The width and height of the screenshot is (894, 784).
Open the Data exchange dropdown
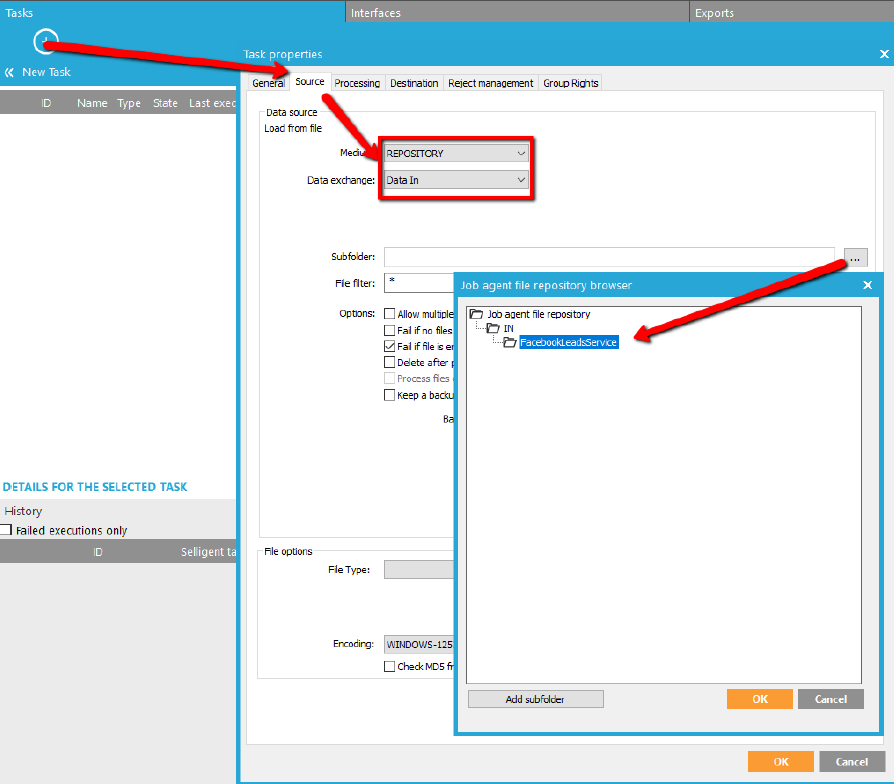coord(456,180)
